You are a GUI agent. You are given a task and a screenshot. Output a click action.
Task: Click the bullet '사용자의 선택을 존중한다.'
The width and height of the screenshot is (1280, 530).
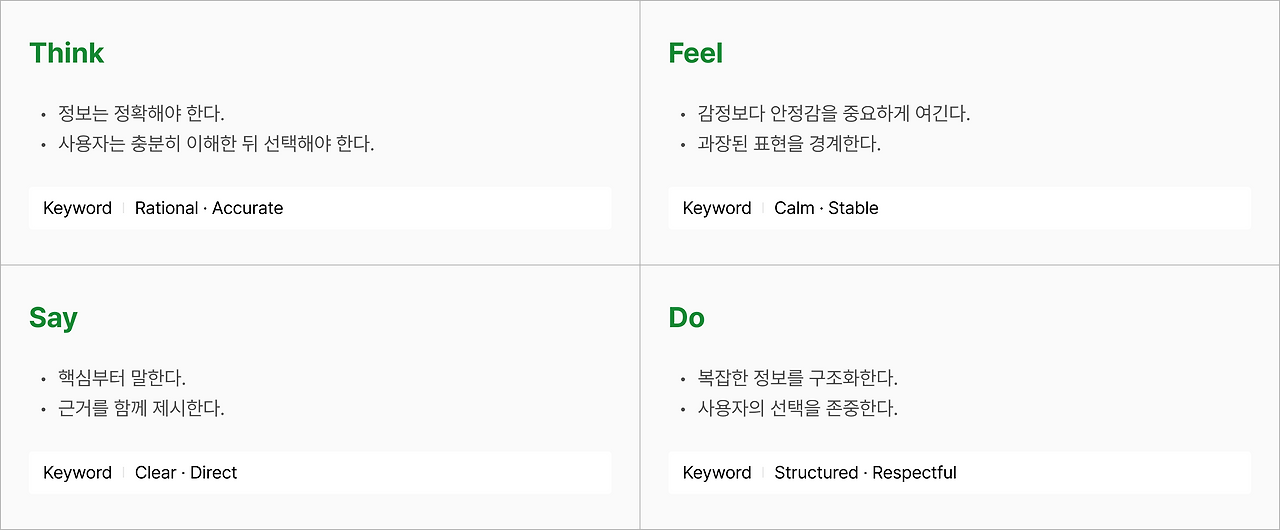click(x=797, y=408)
